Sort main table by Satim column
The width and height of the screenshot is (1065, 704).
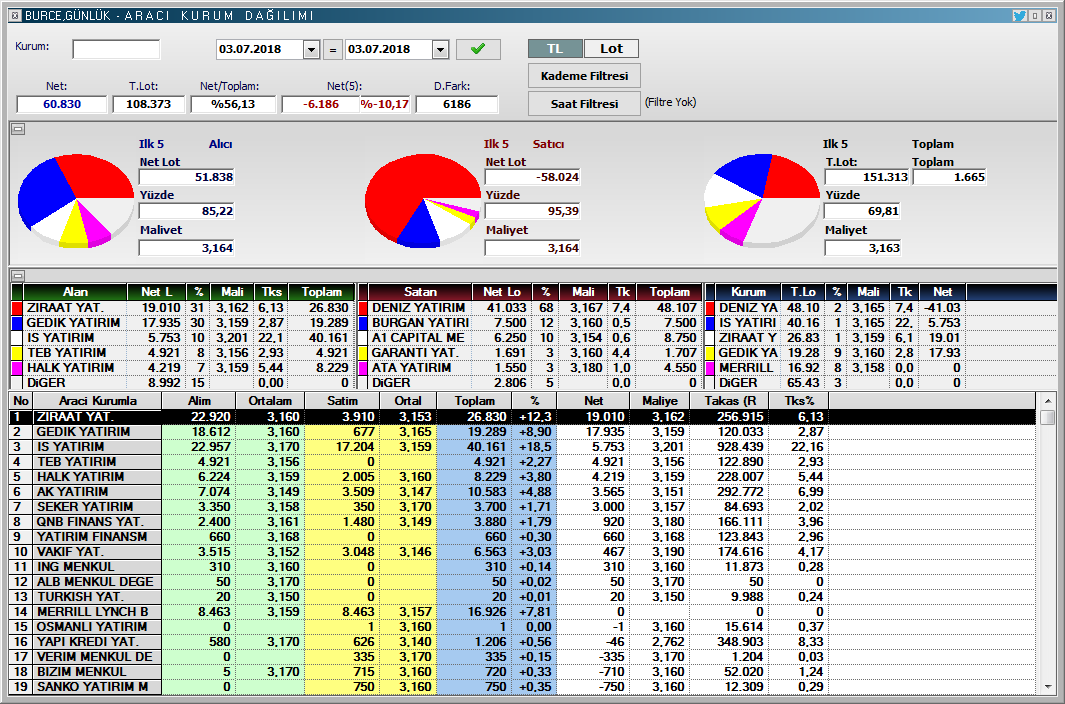(x=342, y=401)
